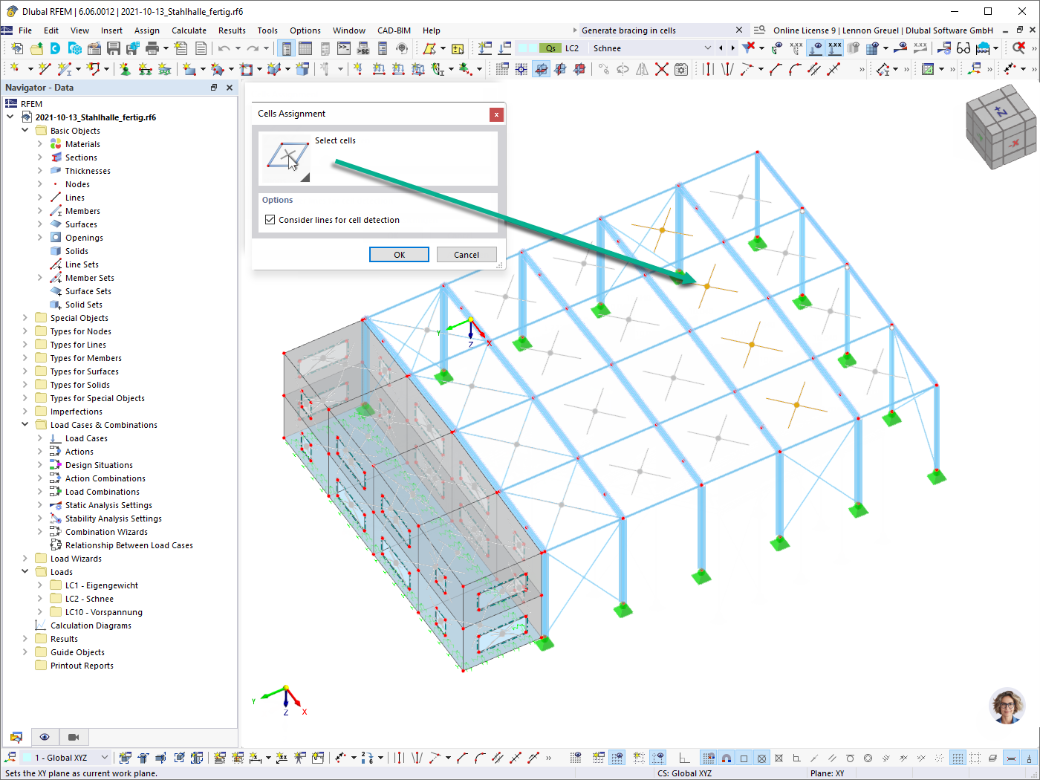
Task: Click the Redo arrow icon
Action: 253,48
